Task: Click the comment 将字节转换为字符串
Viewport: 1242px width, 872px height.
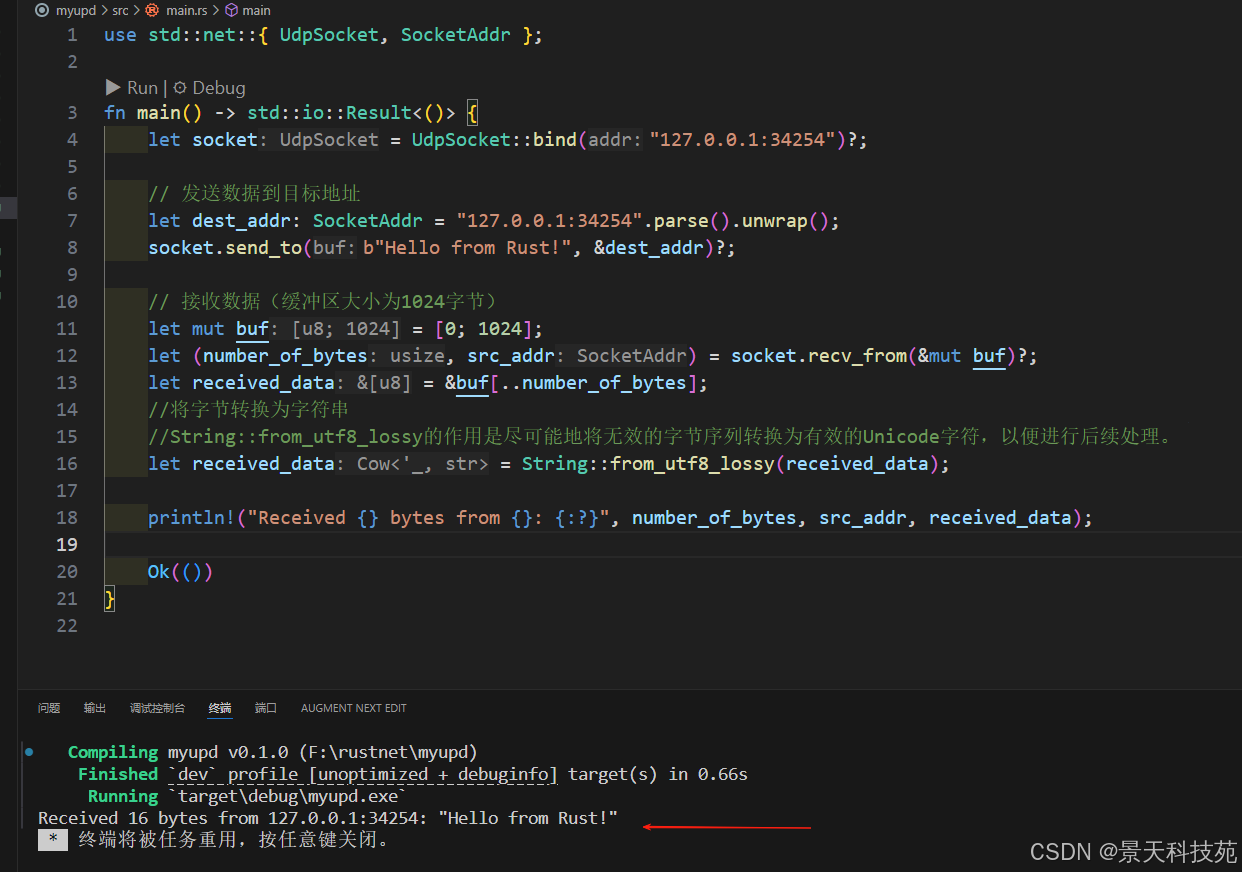Action: (x=248, y=409)
